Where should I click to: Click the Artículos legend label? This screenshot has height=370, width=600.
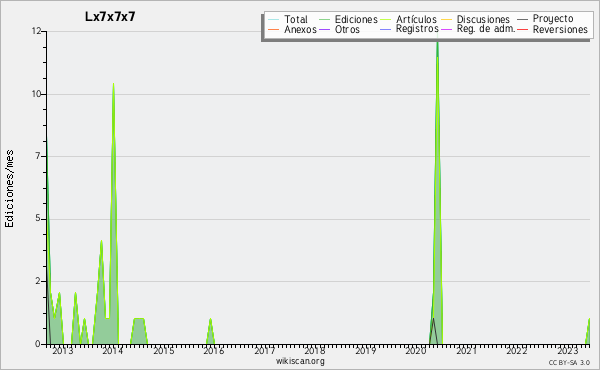[x=416, y=19]
